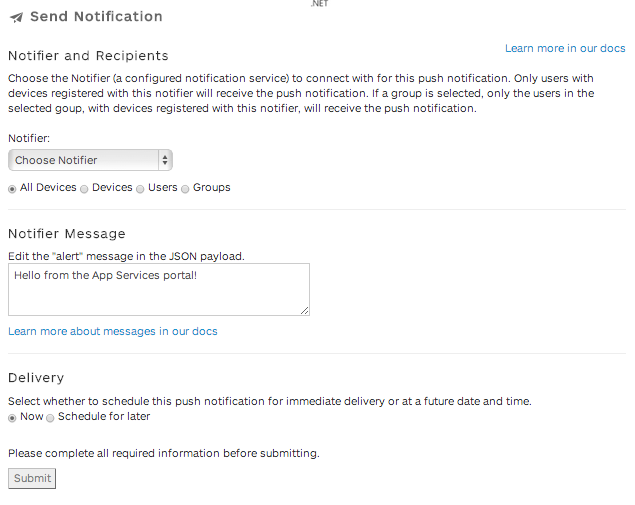Select the All Devices radio button

[12, 188]
